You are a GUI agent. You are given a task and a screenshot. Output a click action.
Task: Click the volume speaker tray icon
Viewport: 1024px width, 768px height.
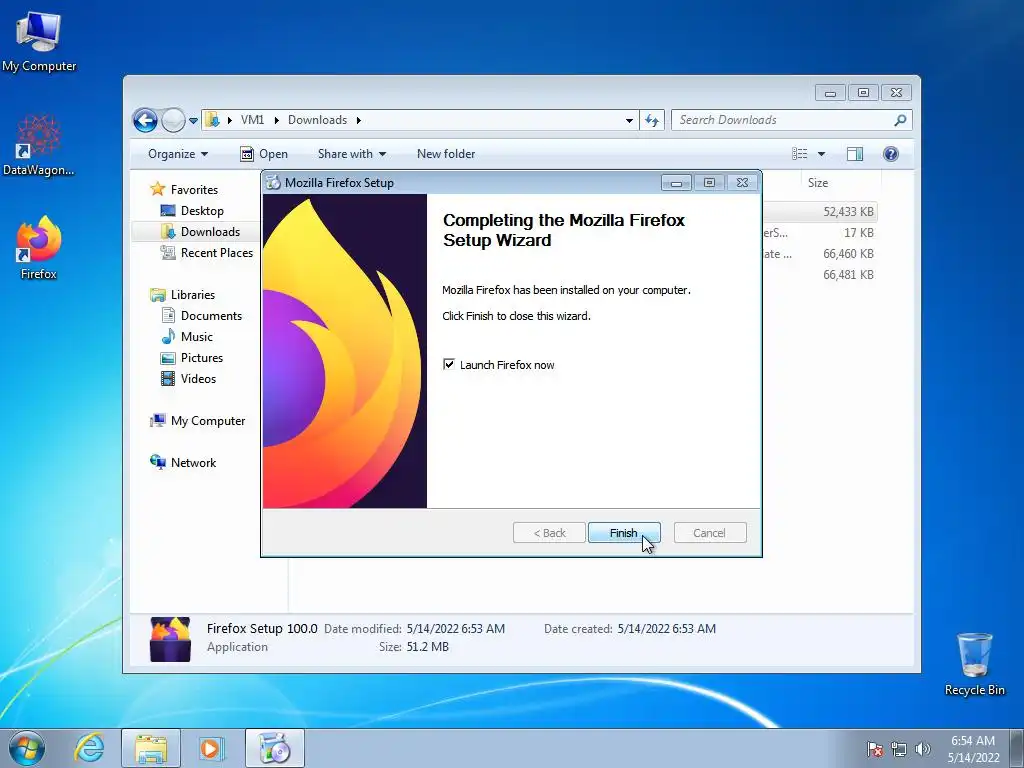[x=922, y=749]
